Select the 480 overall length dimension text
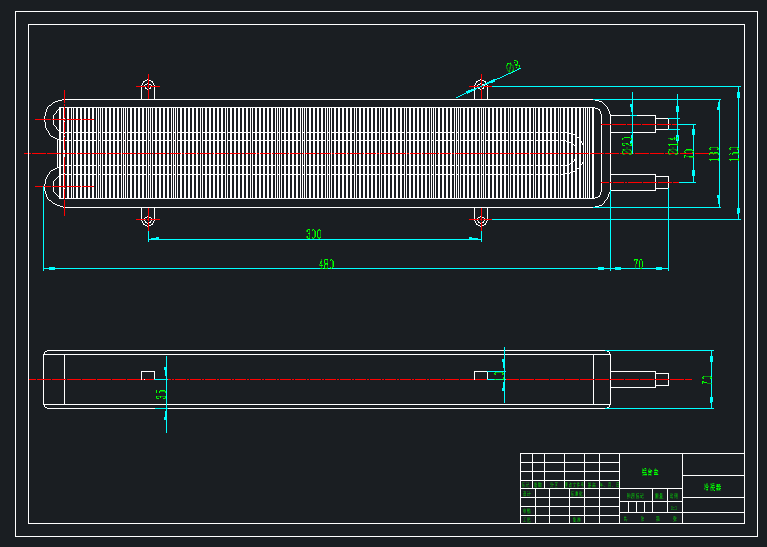This screenshot has height=547, width=767. 326,264
